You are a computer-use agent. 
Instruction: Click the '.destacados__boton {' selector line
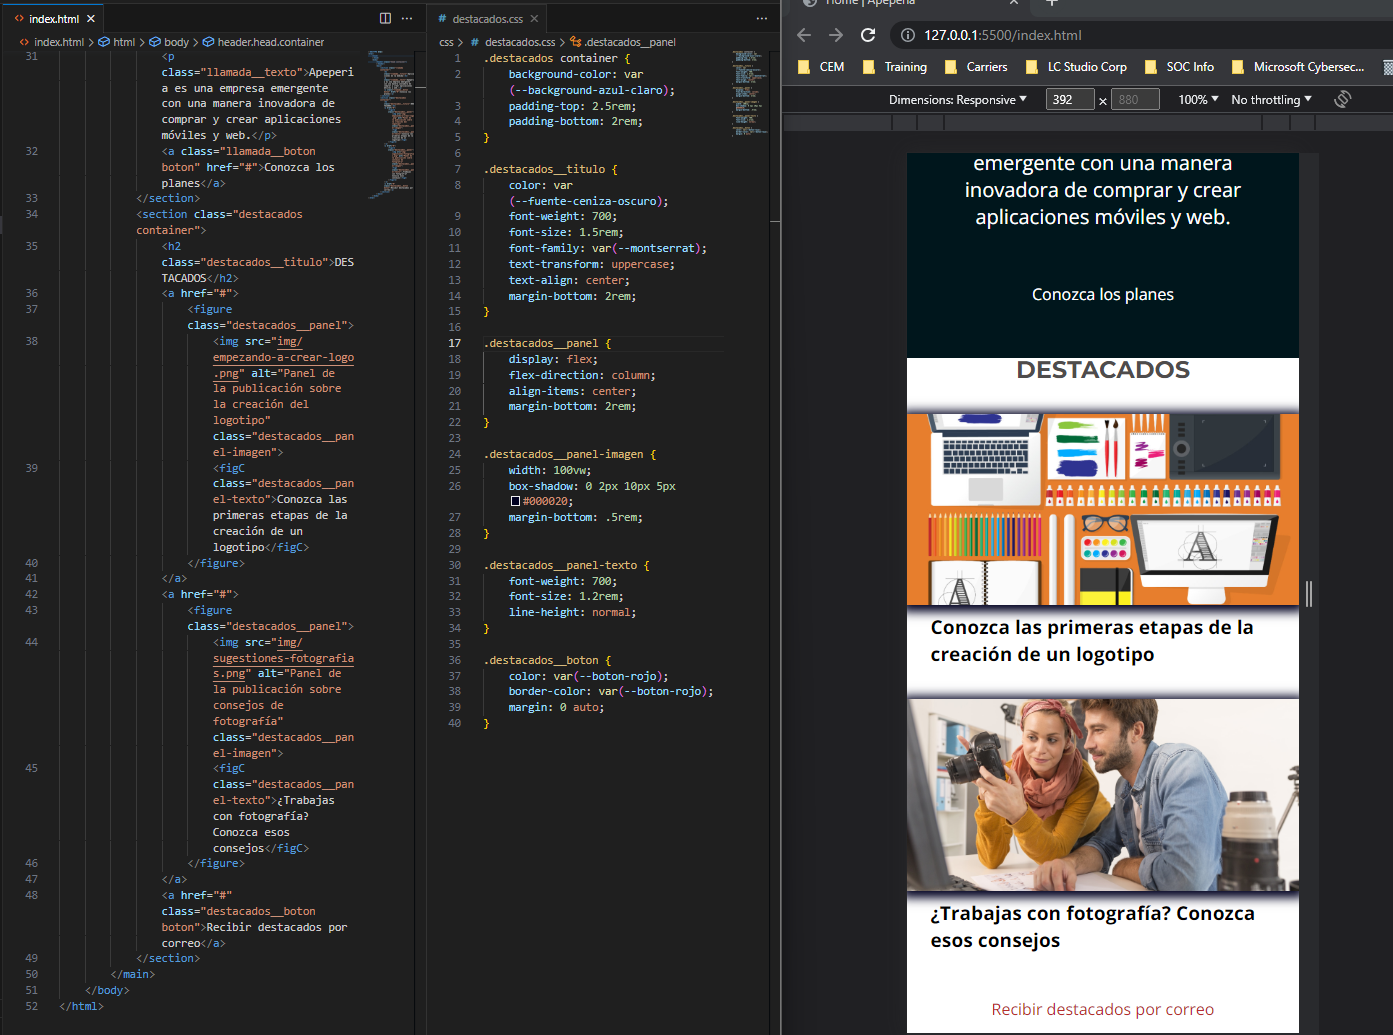tap(548, 660)
